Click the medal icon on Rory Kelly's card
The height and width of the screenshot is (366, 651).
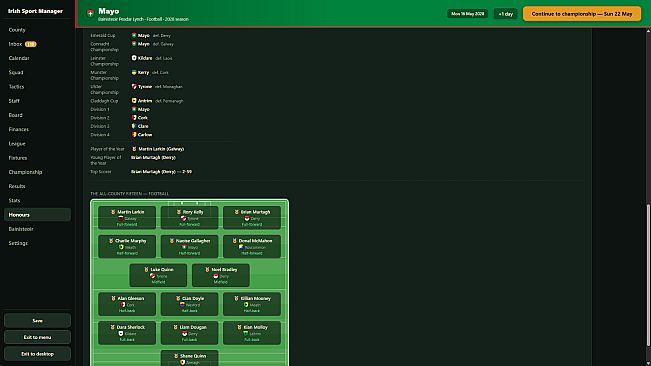179,212
